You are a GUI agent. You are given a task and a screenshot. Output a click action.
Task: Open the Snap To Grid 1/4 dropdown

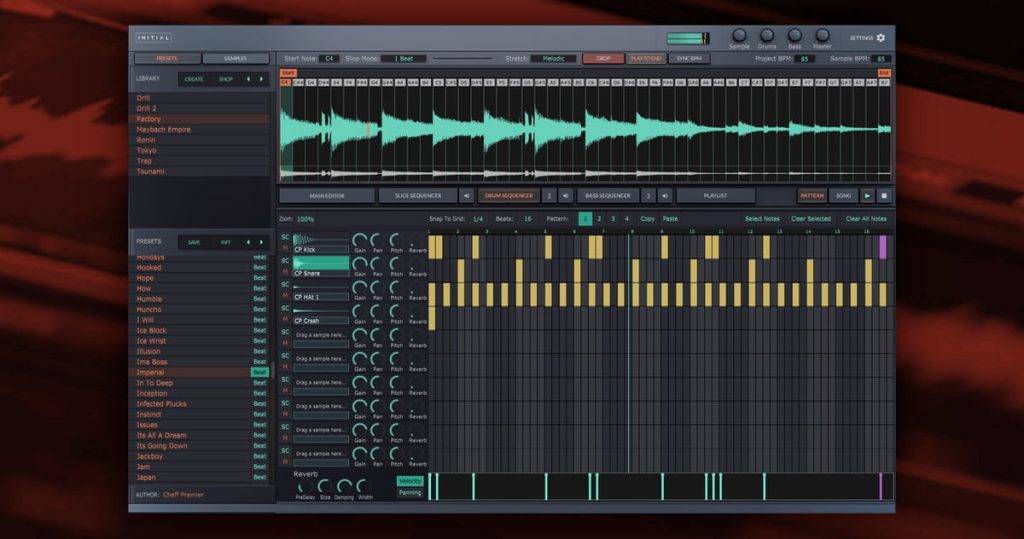pos(478,219)
